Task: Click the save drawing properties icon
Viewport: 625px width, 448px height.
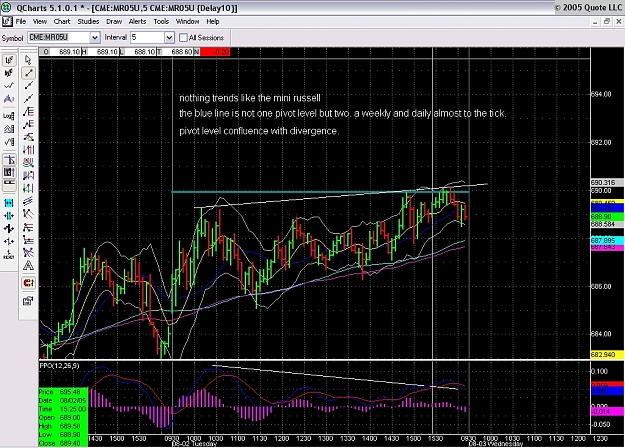Action: [28, 301]
